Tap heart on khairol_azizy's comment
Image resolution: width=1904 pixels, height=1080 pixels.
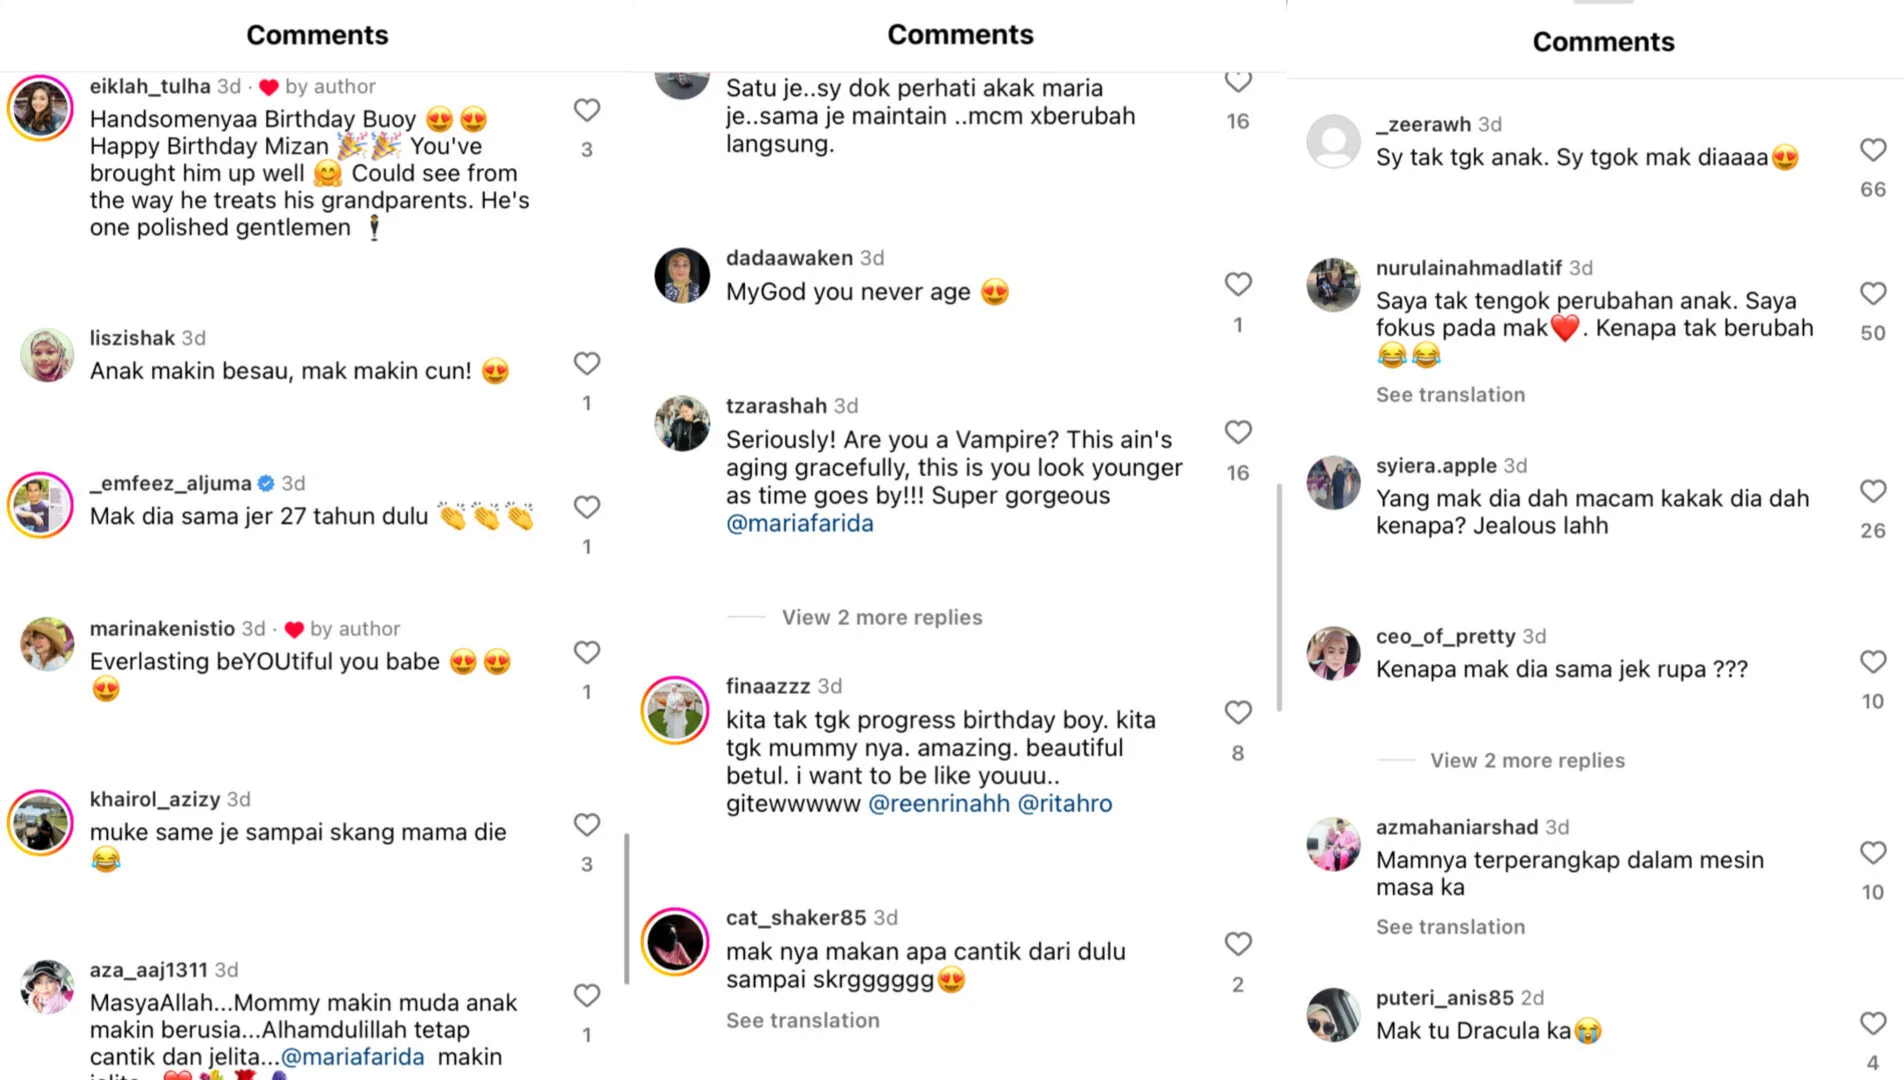(587, 825)
